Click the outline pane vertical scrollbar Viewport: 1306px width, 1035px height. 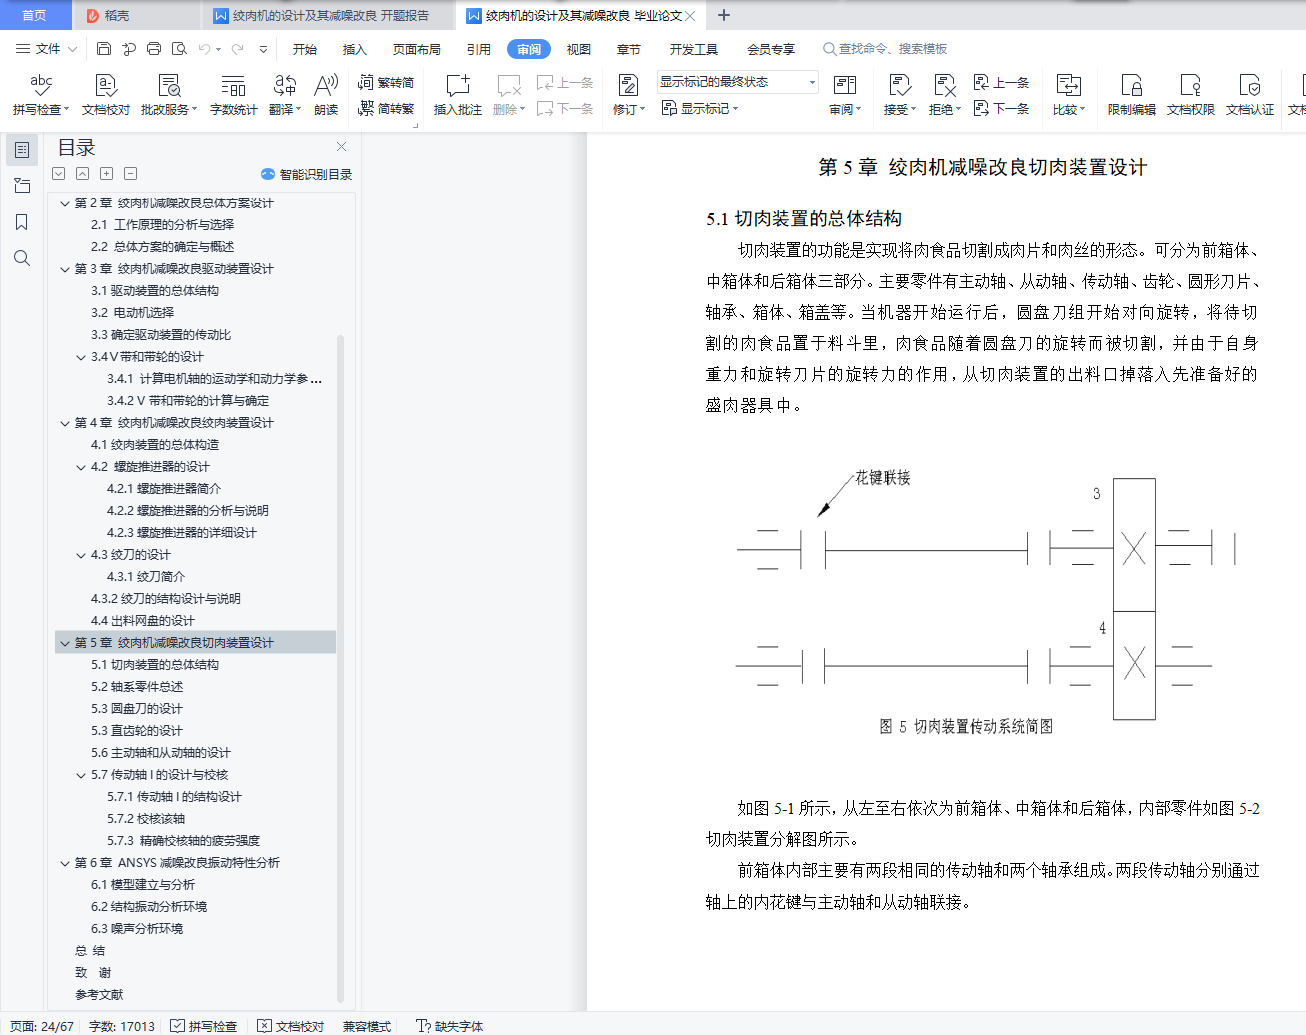[x=341, y=668]
